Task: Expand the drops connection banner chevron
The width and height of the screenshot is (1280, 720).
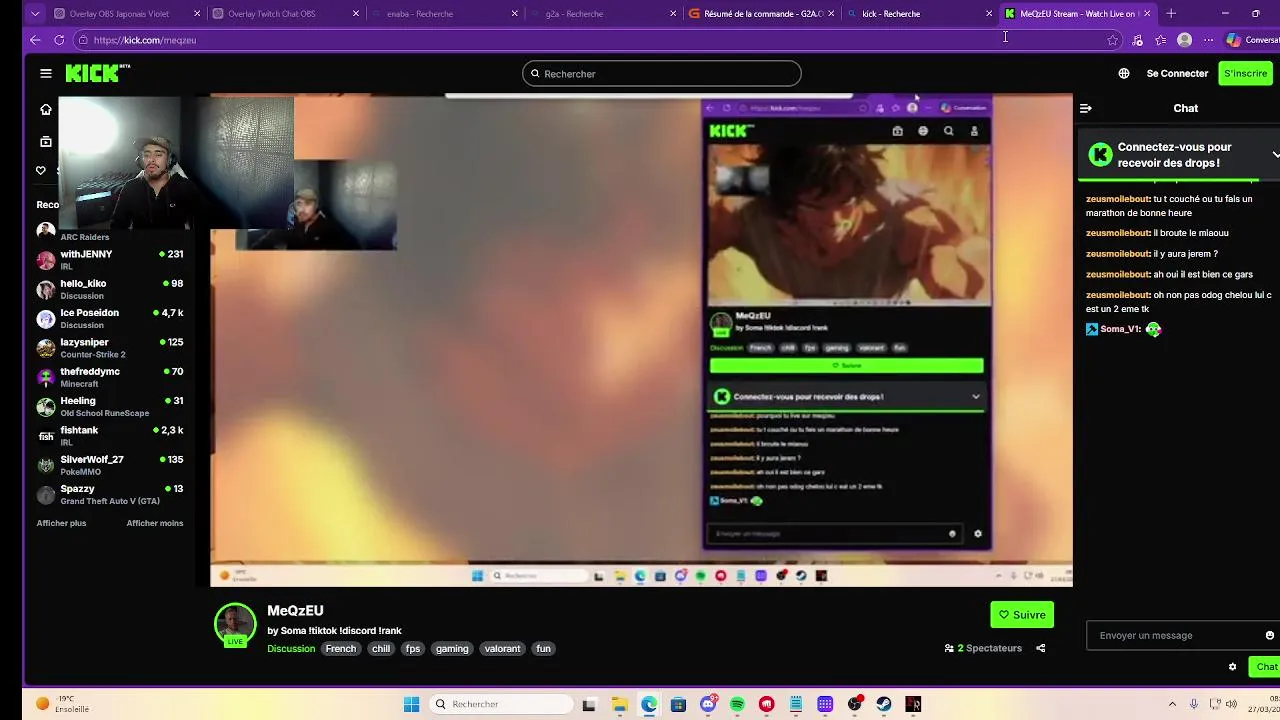Action: coord(1275,155)
